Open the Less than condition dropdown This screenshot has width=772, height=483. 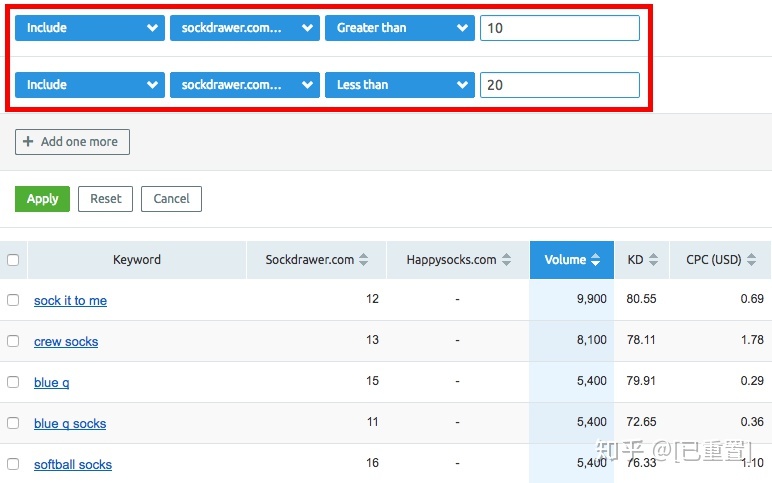coord(399,85)
